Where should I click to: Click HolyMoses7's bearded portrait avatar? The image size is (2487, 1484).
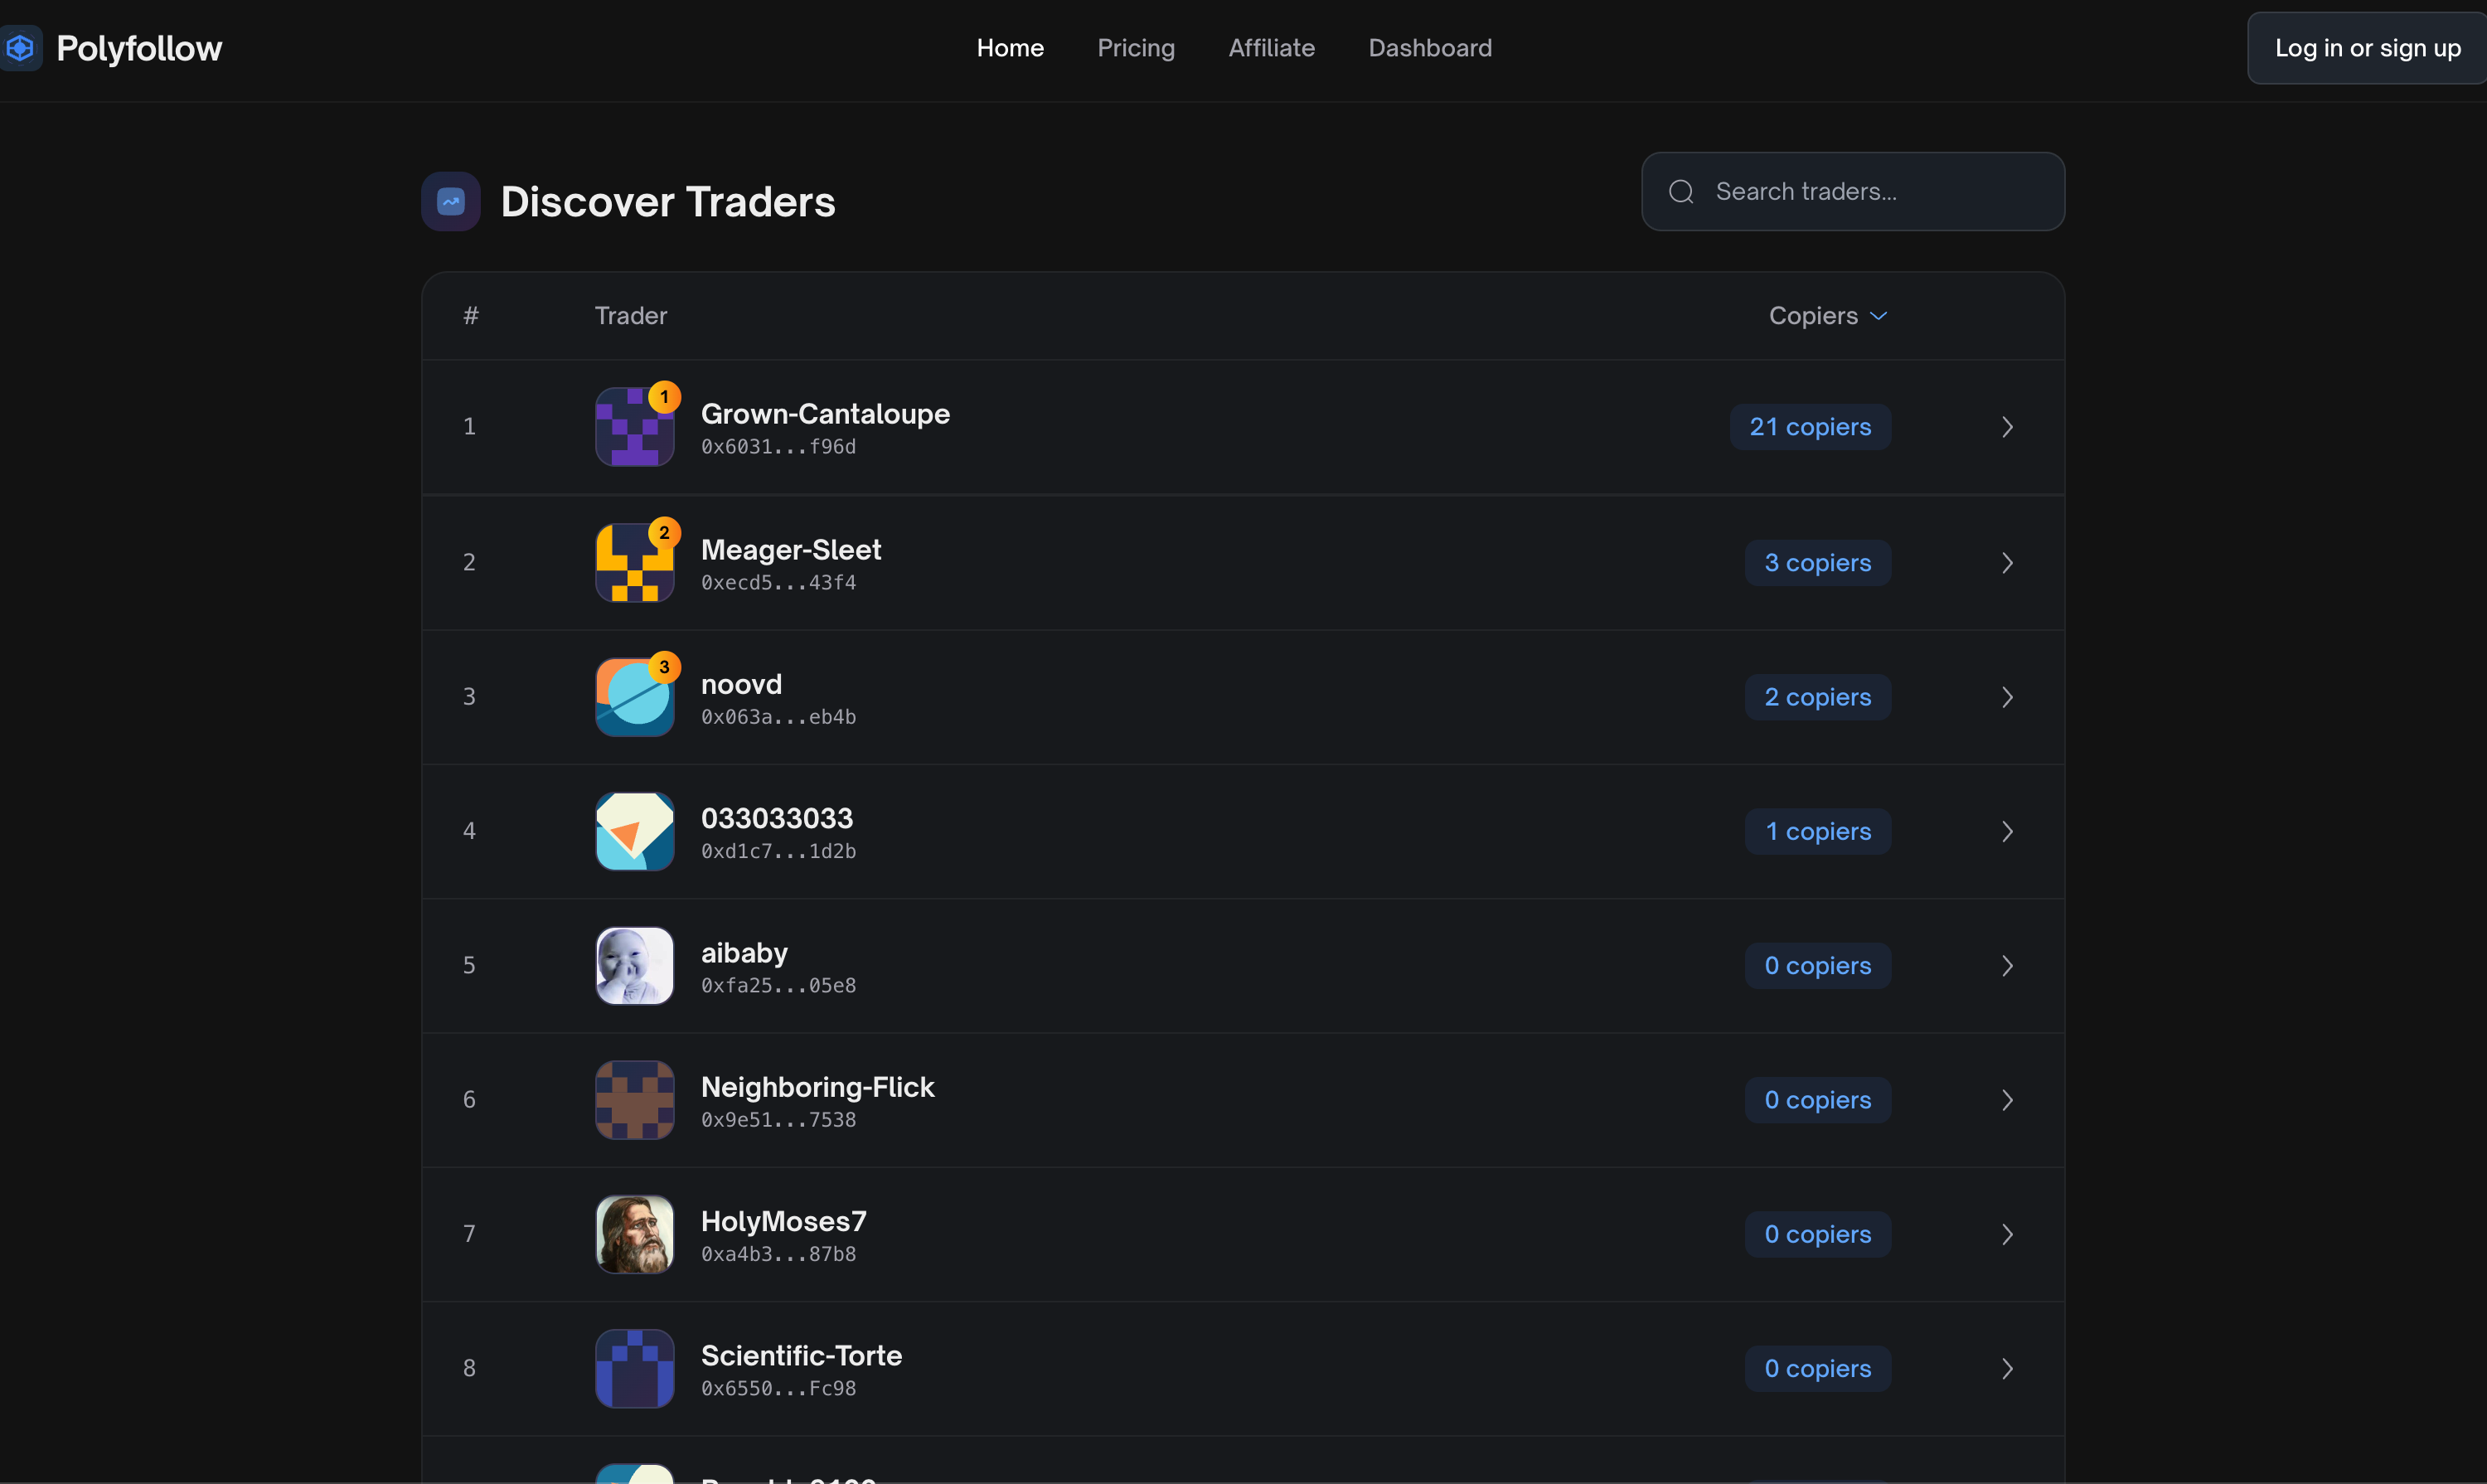pos(635,1235)
